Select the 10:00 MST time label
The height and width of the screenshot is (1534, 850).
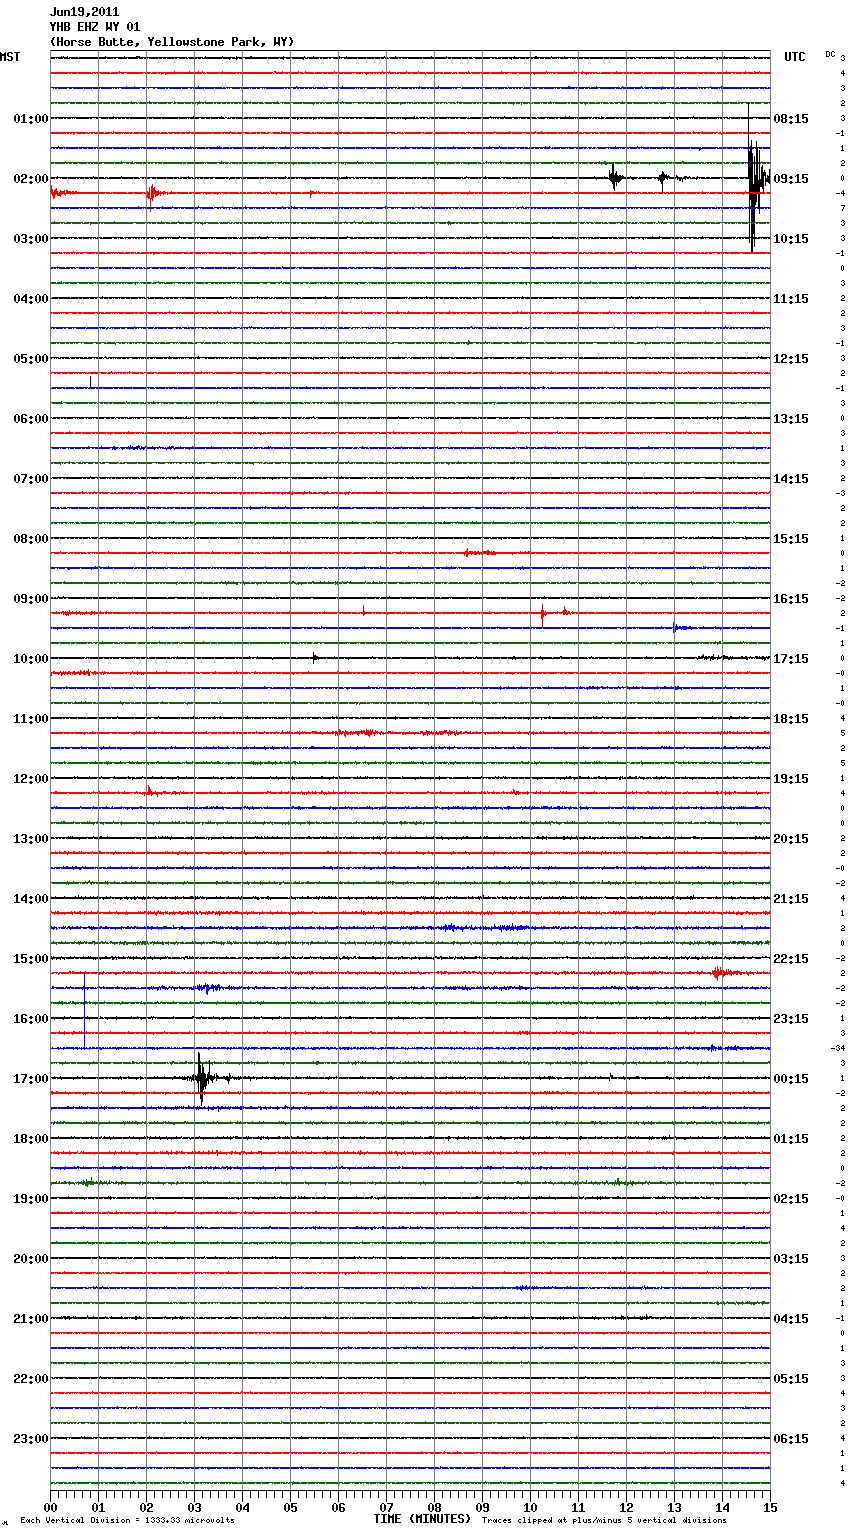(30, 659)
